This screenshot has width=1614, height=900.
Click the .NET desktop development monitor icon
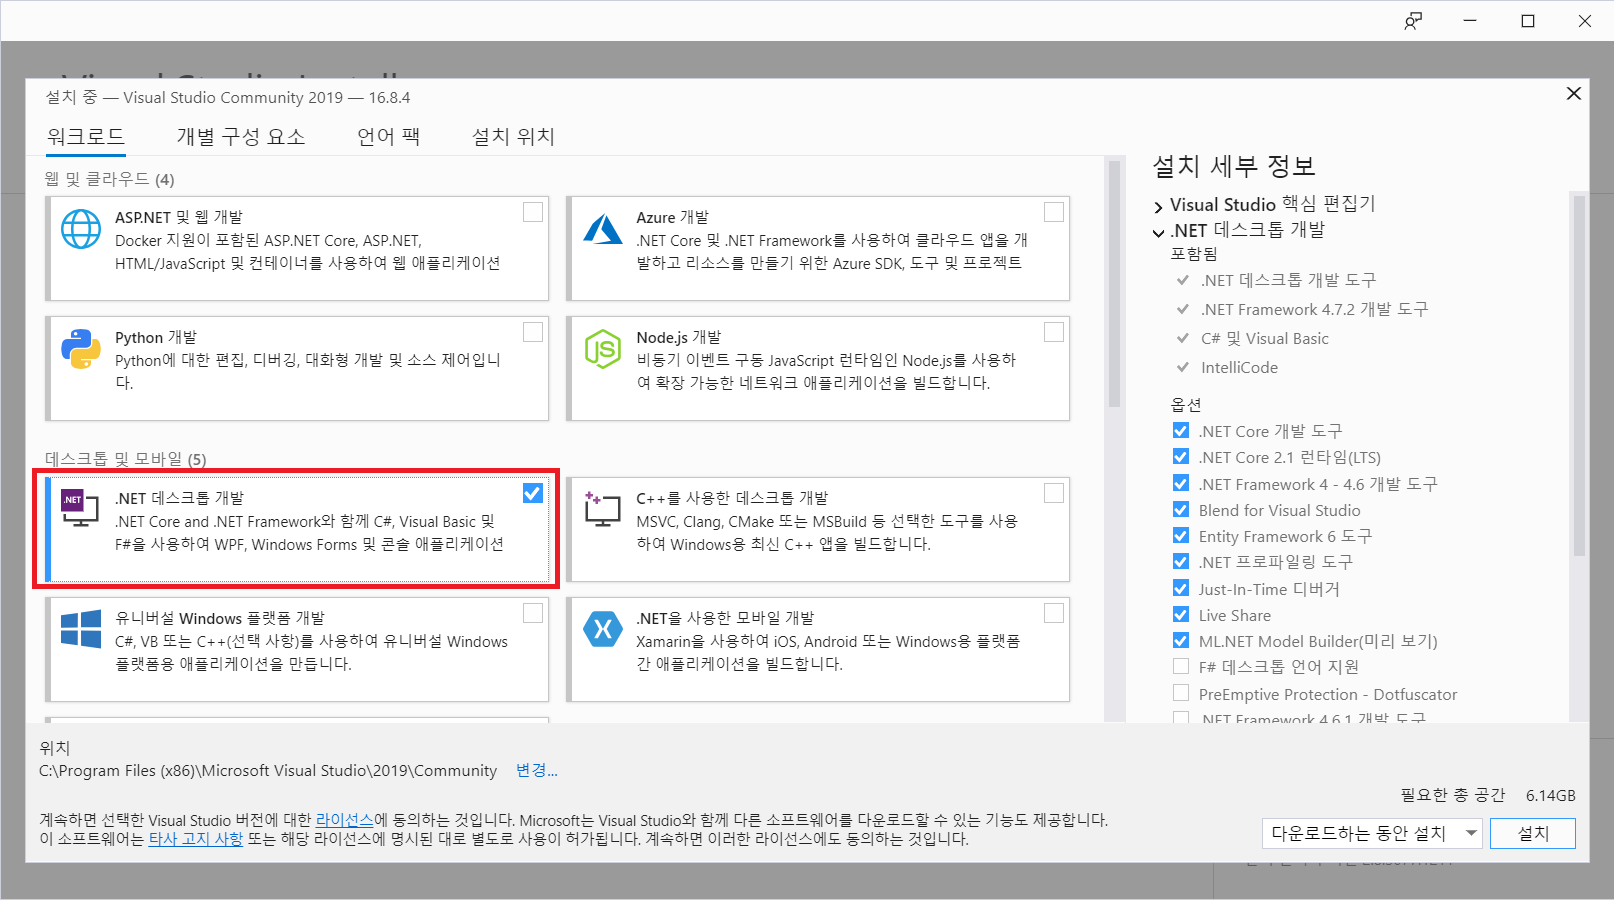(x=80, y=508)
